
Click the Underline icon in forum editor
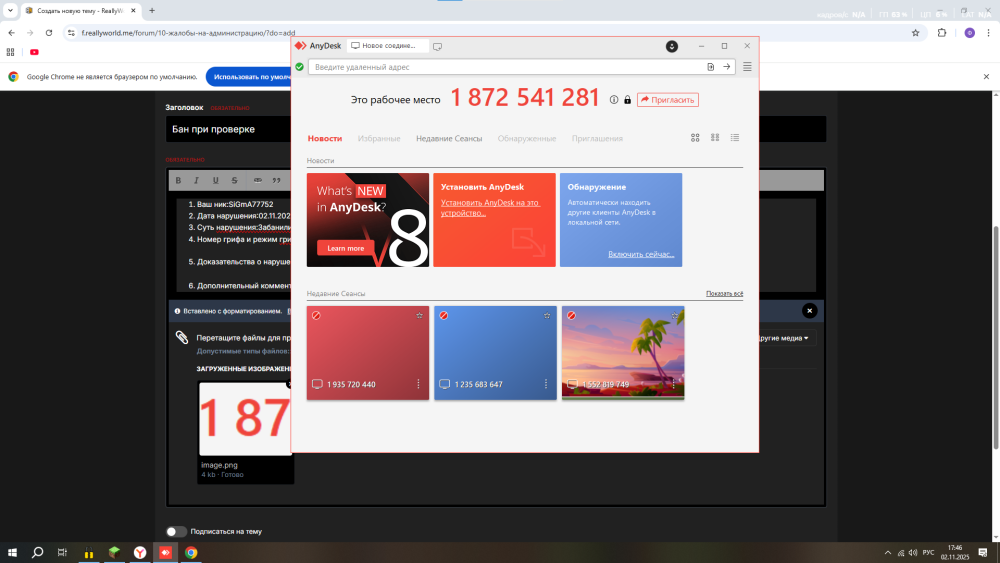coord(216,180)
